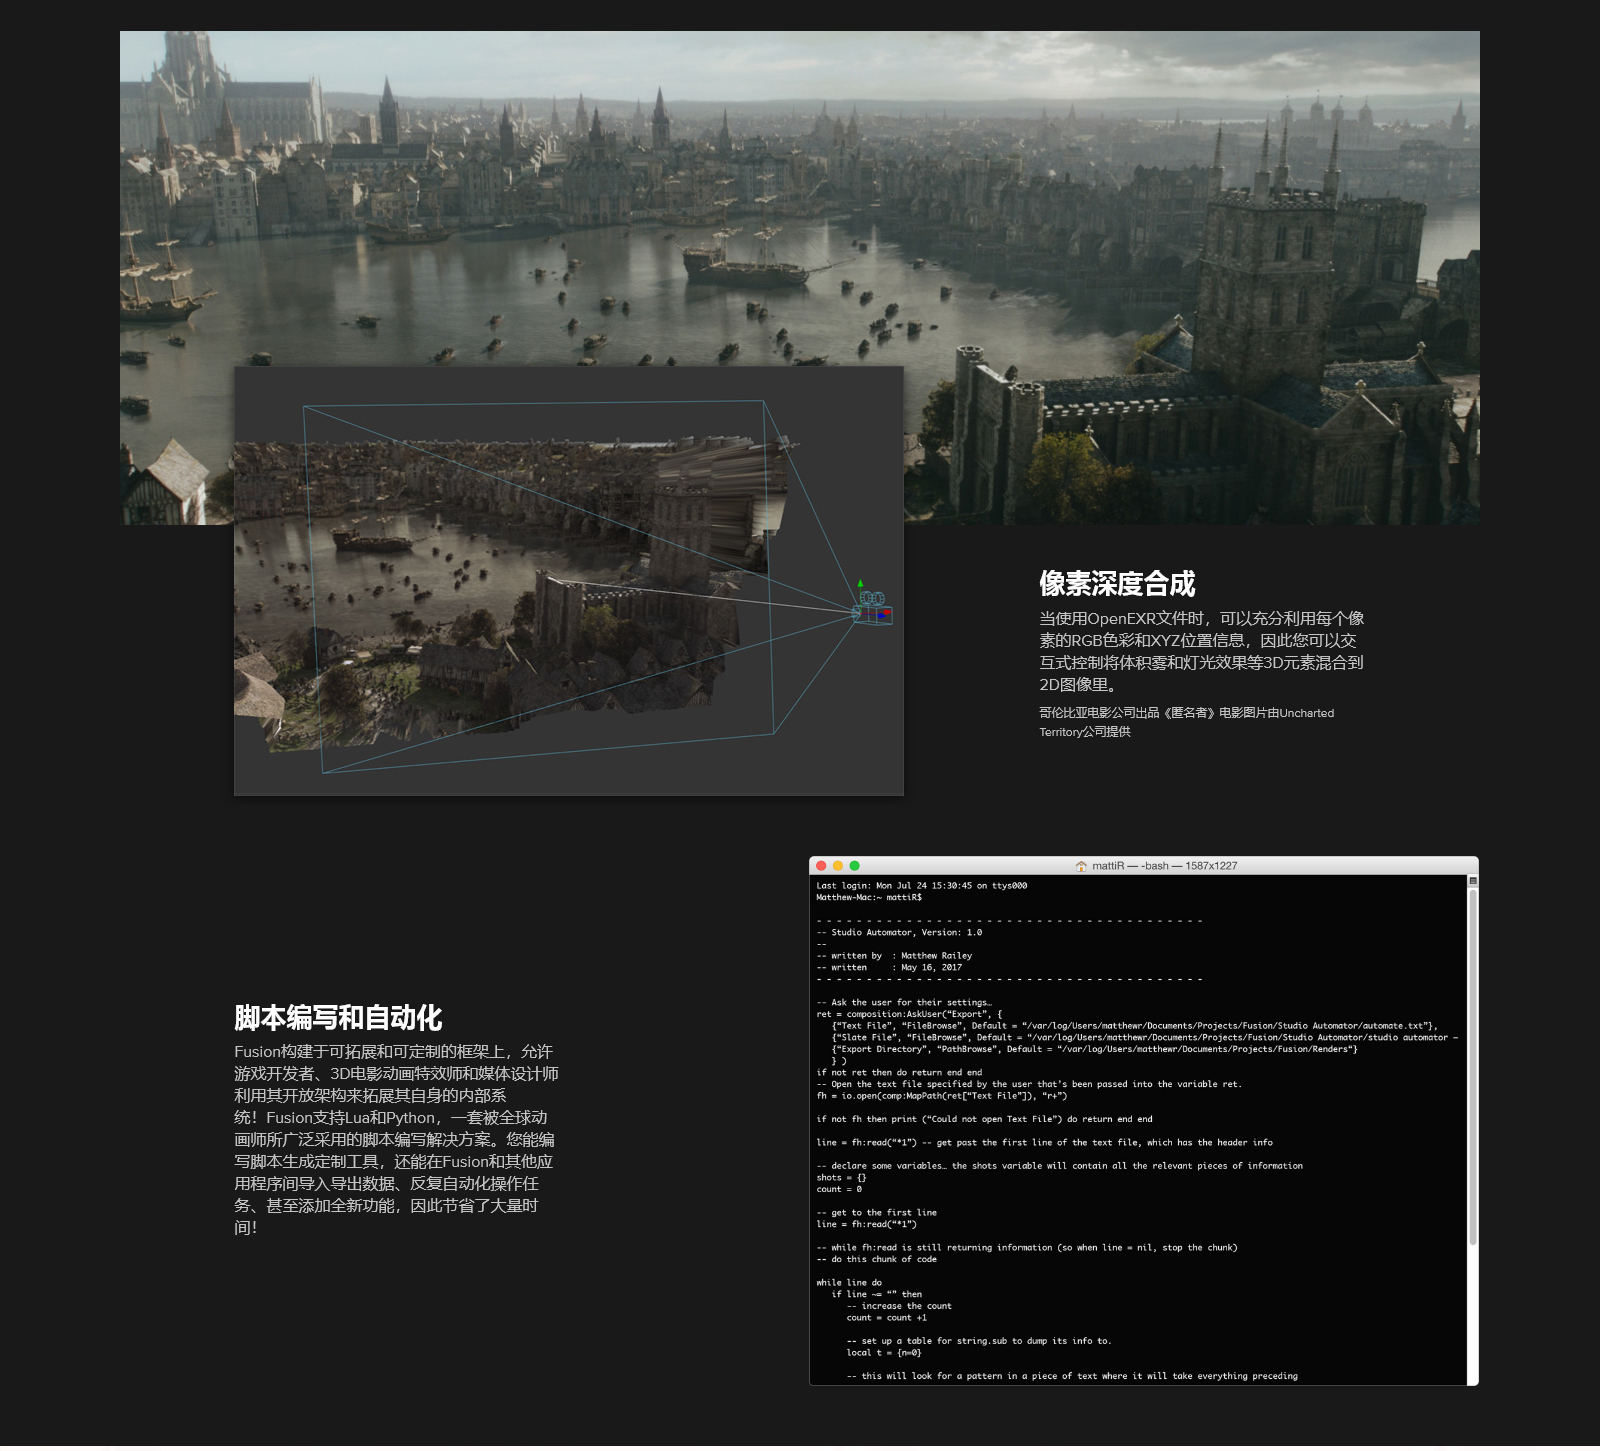Click the "Export Directory" PathBrowse code line
1600x1451 pixels.
[x=1094, y=1049]
